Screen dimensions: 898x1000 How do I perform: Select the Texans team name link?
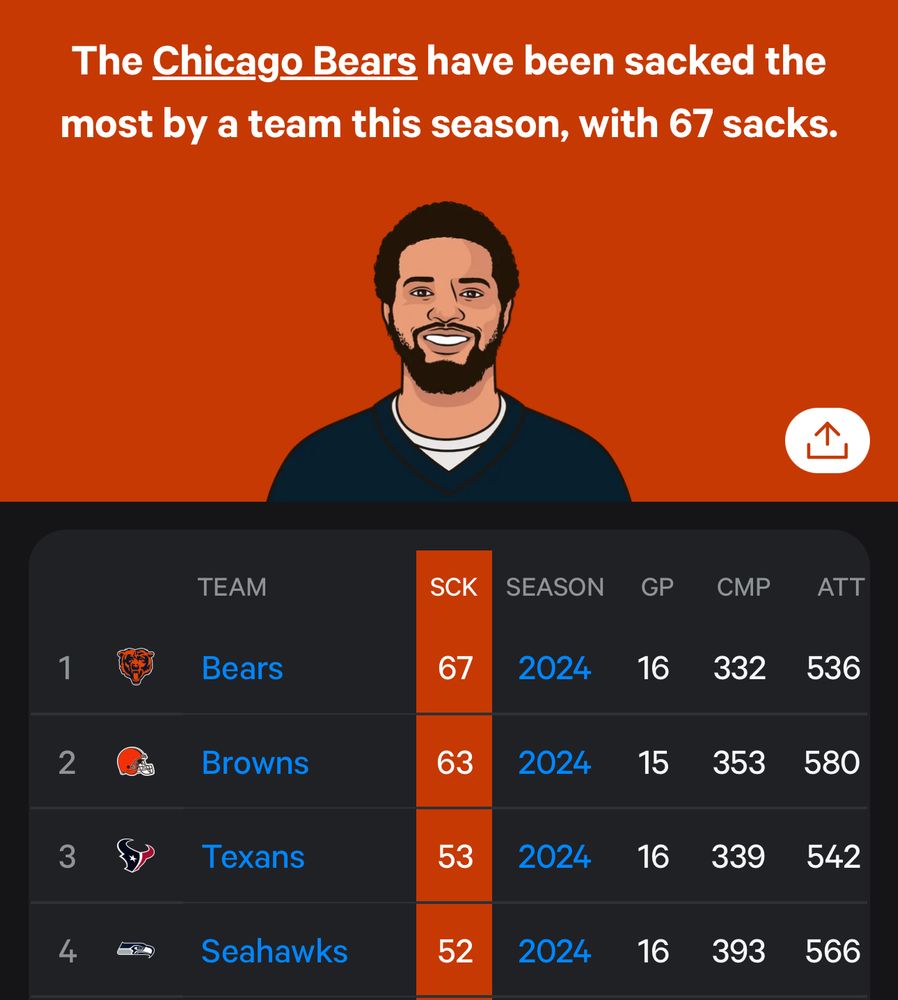pyautogui.click(x=252, y=857)
